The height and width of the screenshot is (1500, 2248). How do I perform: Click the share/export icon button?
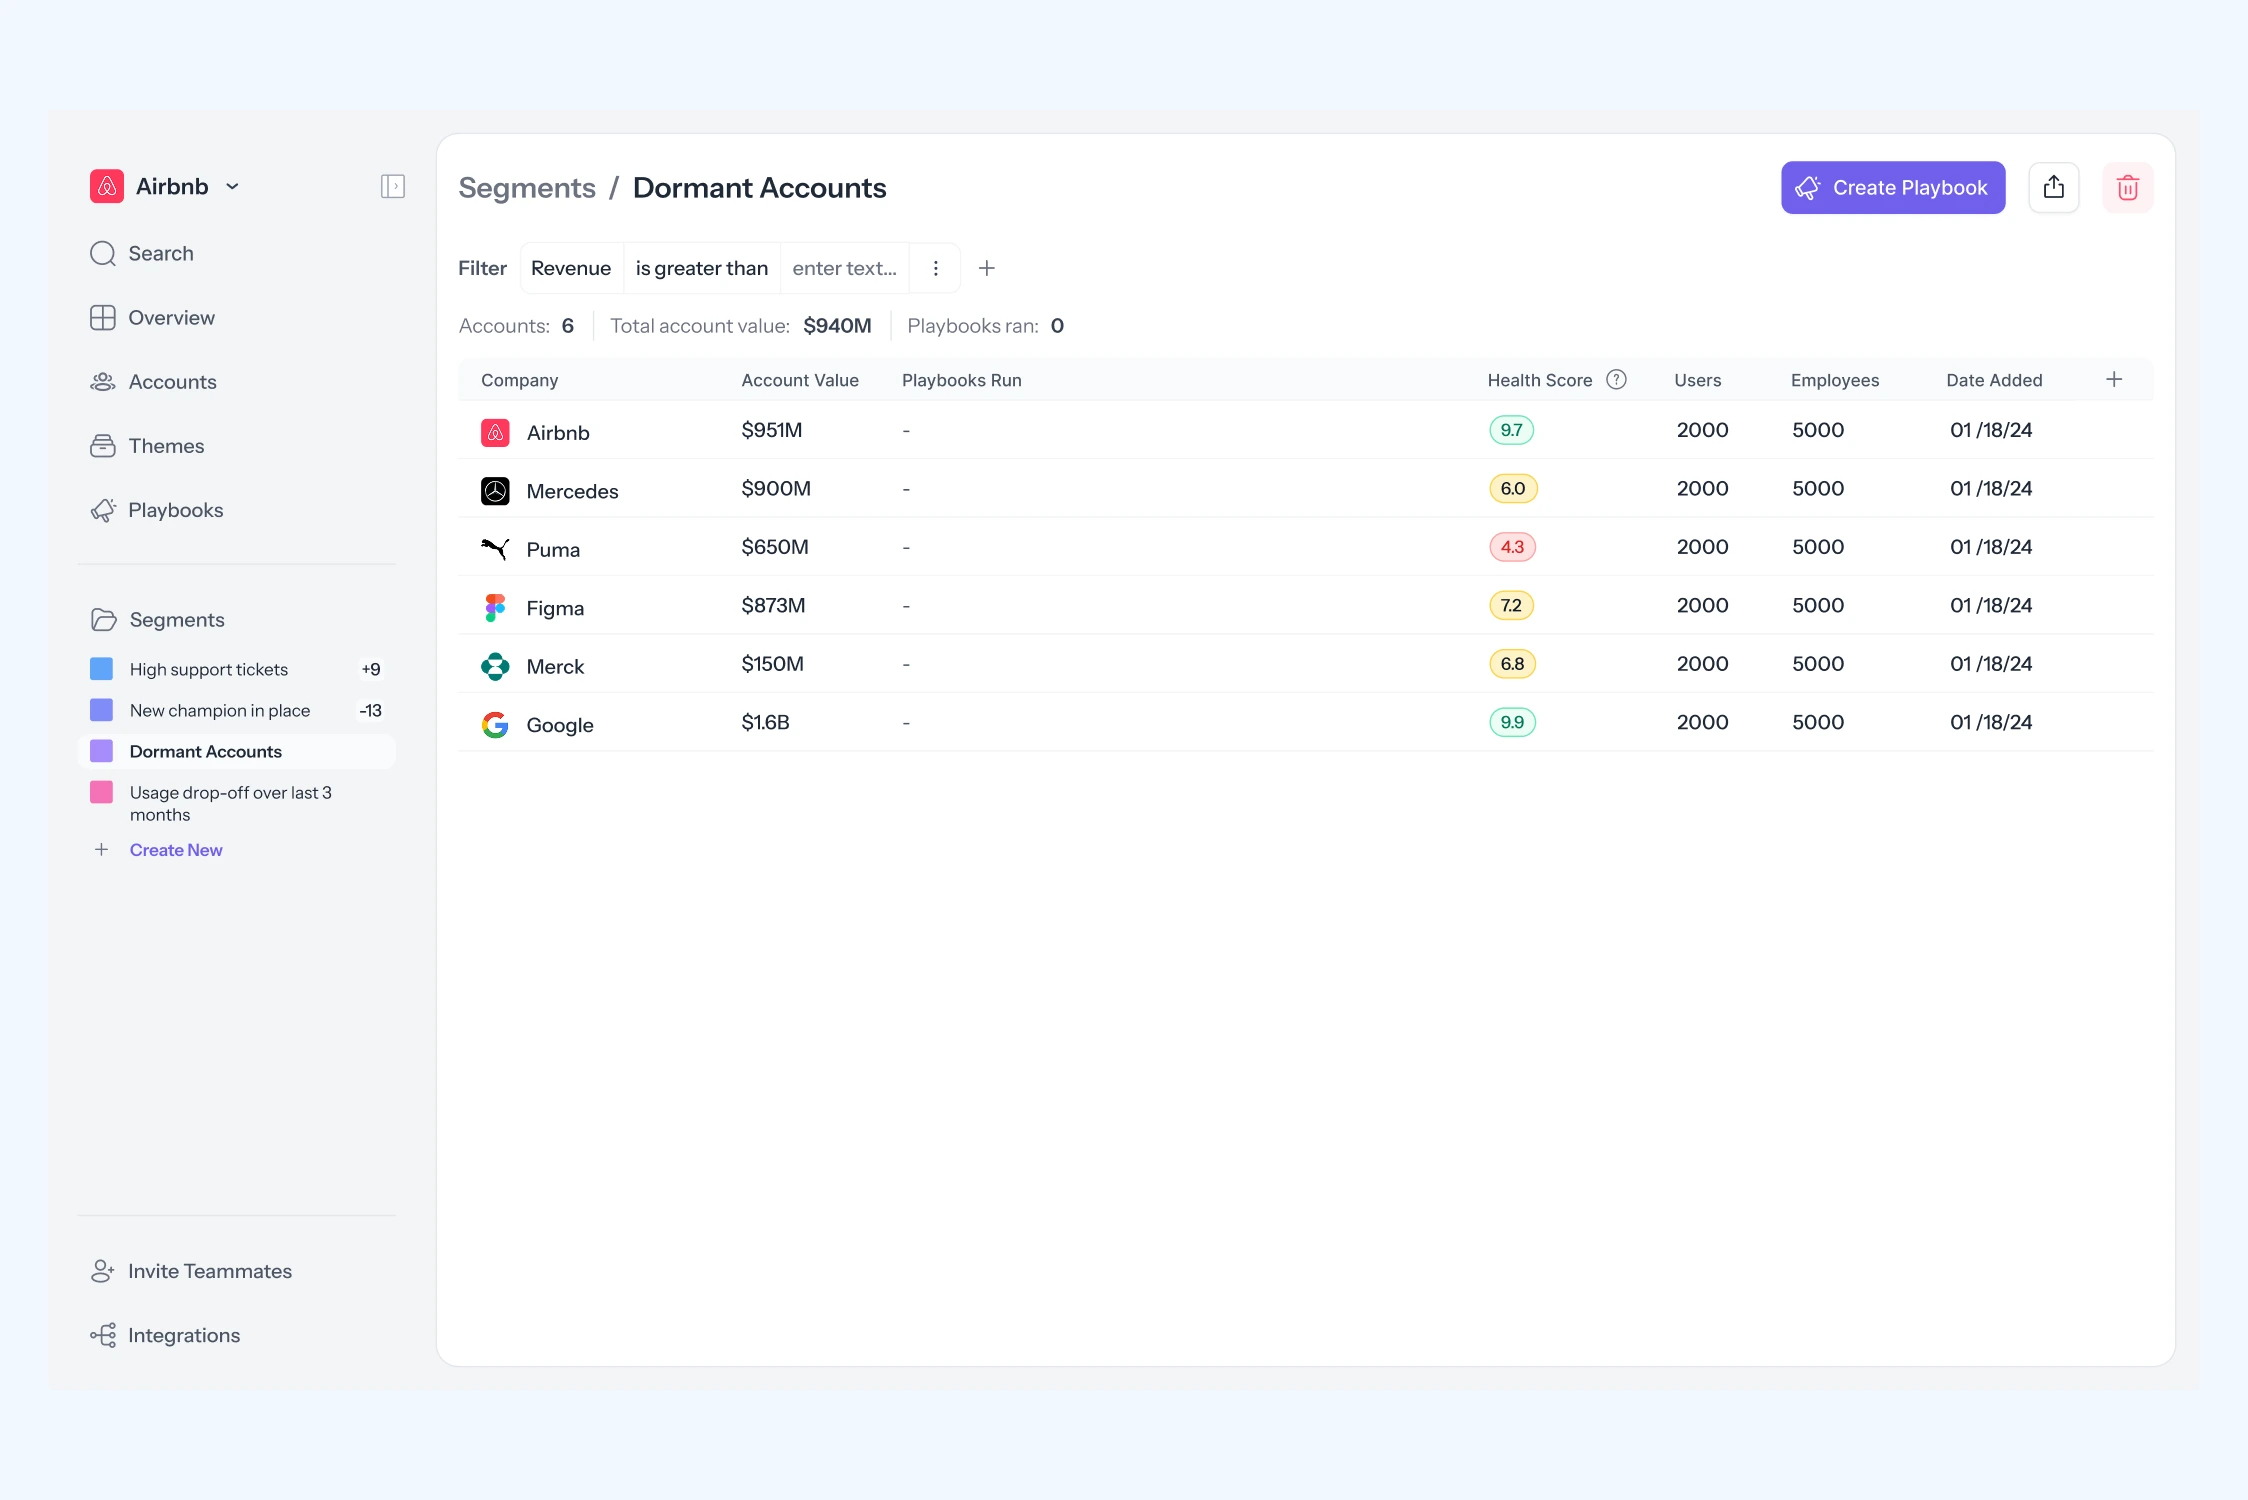(x=2053, y=188)
